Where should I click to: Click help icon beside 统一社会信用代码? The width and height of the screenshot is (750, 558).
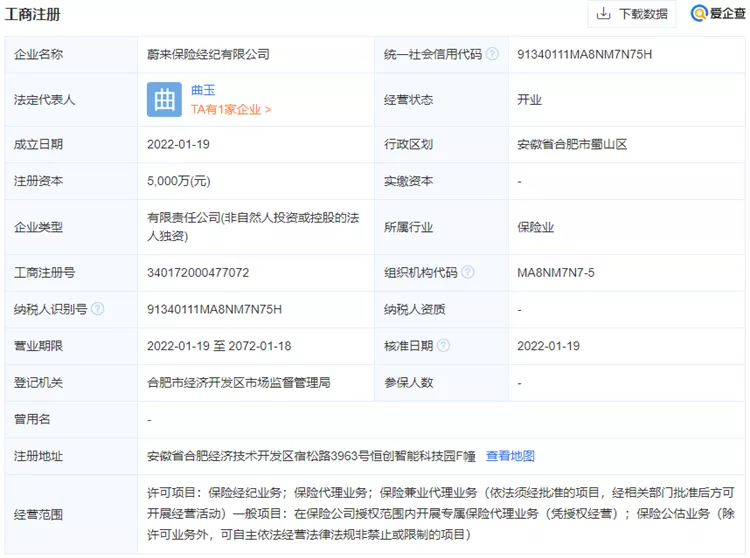click(x=492, y=54)
